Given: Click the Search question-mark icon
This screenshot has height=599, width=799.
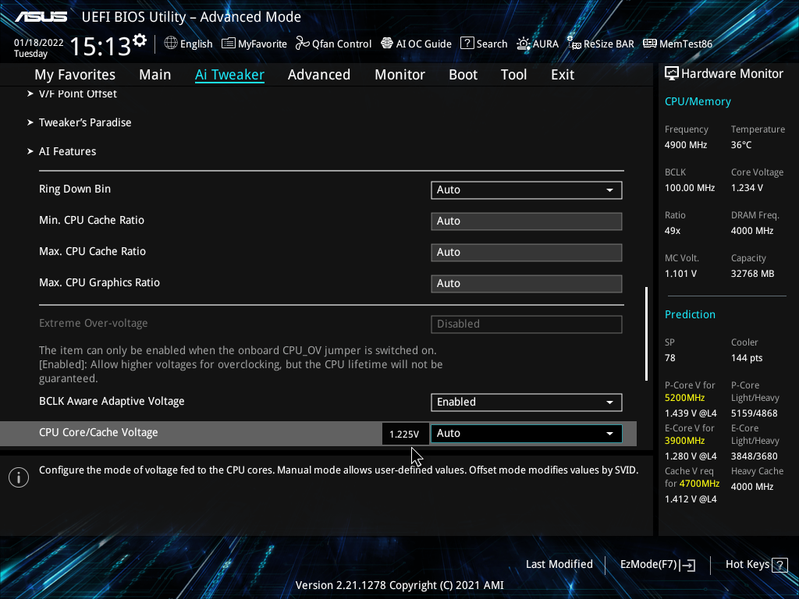Looking at the screenshot, I should pos(467,43).
